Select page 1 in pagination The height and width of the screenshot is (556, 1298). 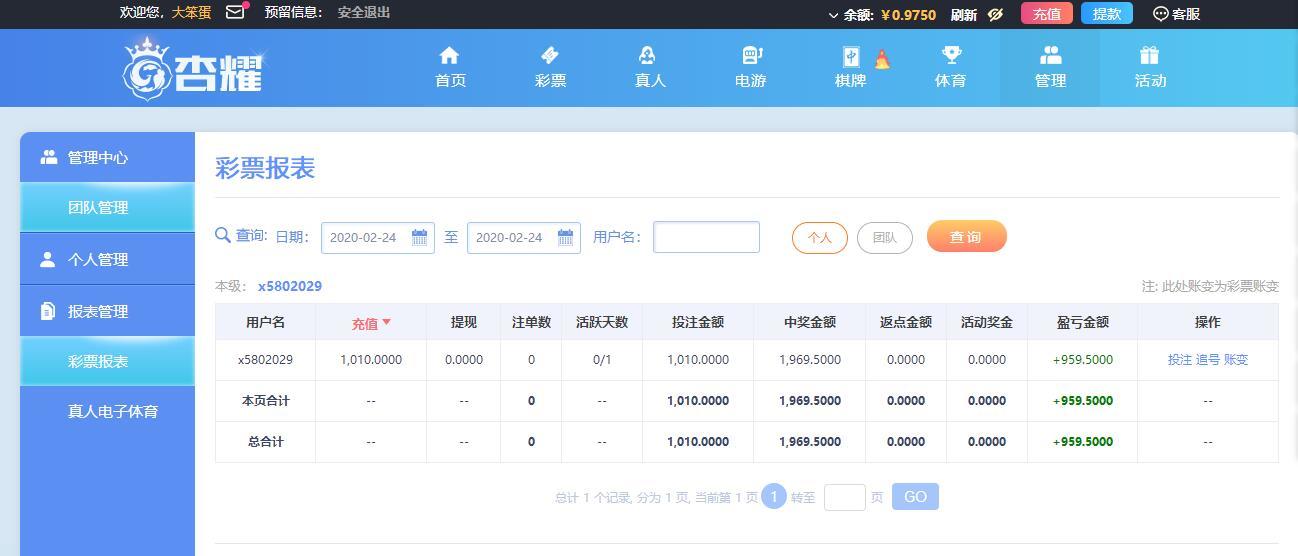point(774,496)
